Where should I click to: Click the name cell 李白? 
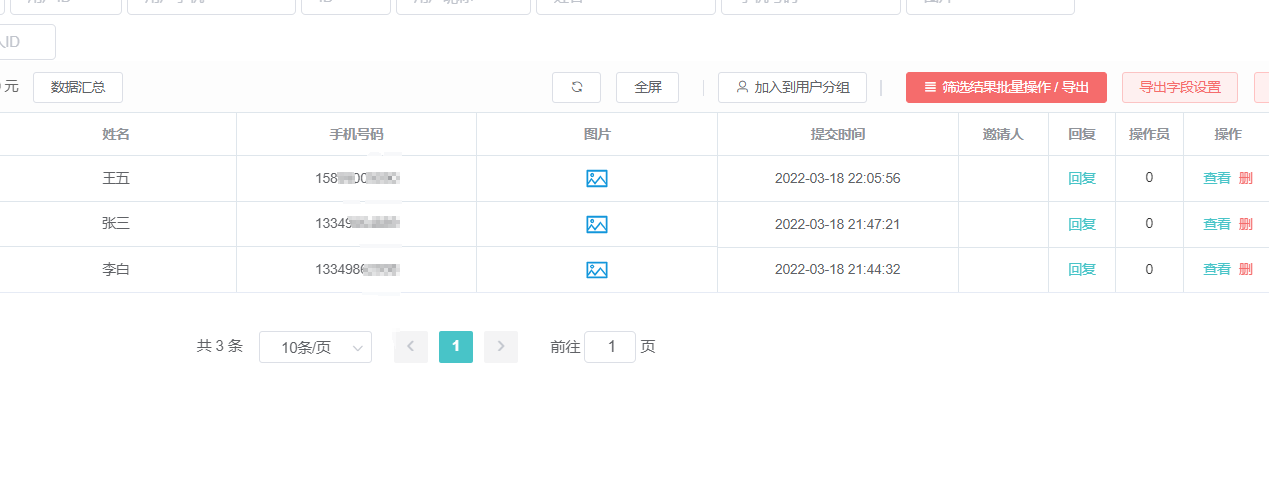point(116,269)
